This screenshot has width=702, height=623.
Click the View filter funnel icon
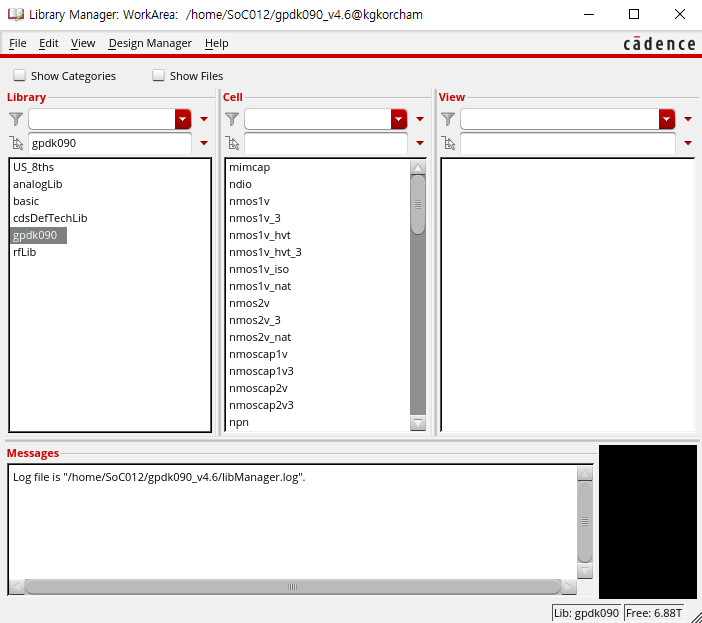pos(448,119)
